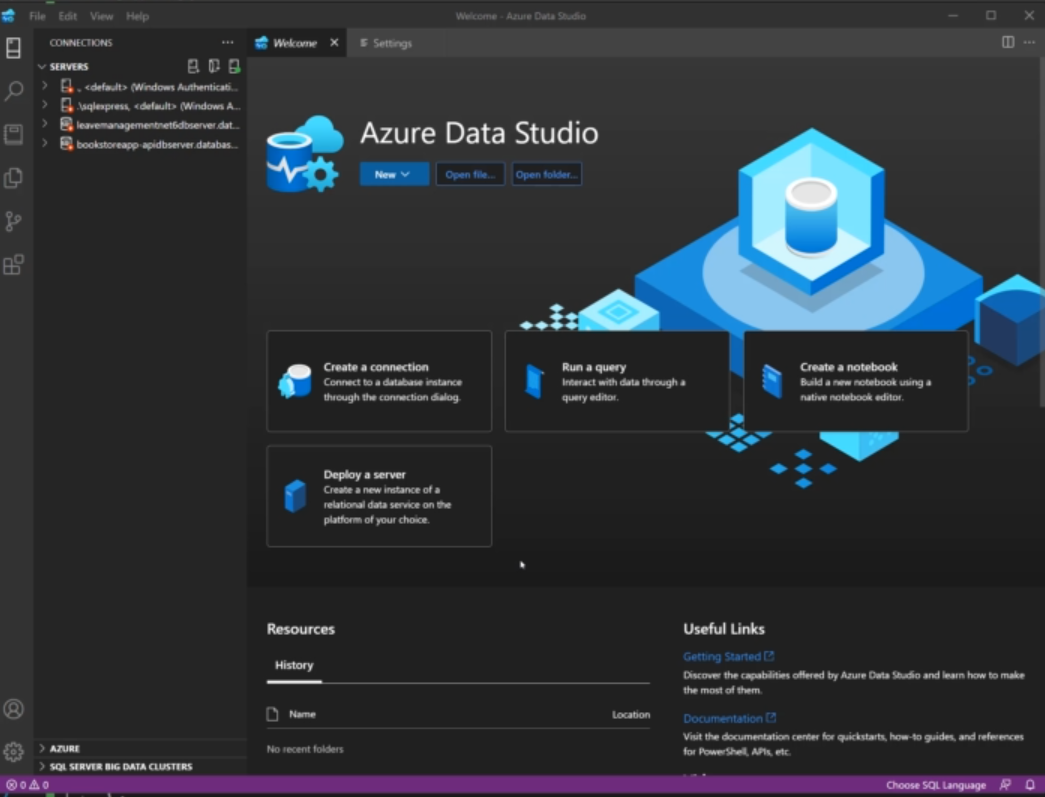The height and width of the screenshot is (797, 1045).
Task: Open editor more actions ellipsis
Action: point(1030,43)
